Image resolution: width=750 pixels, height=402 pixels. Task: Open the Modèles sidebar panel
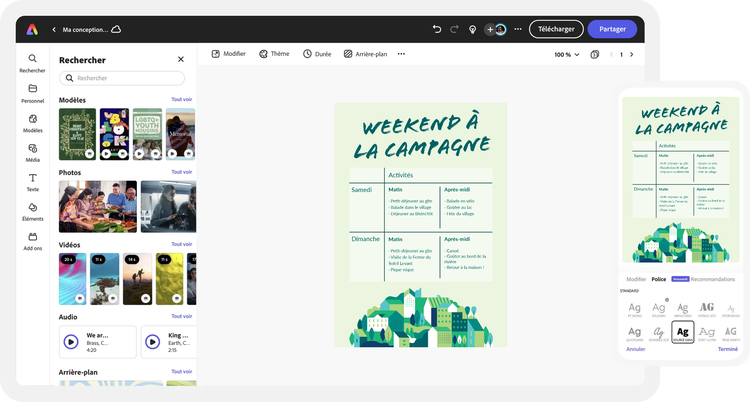pyautogui.click(x=33, y=123)
